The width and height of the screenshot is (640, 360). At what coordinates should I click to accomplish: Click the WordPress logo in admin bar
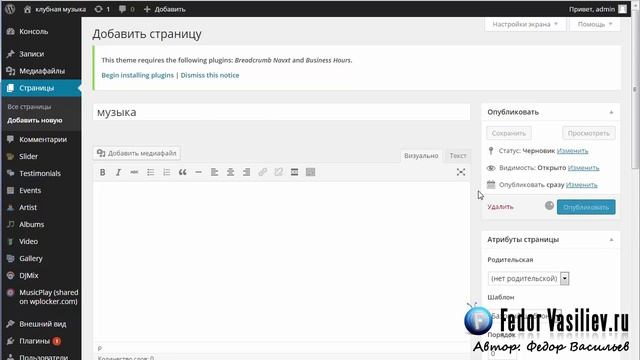click(10, 9)
